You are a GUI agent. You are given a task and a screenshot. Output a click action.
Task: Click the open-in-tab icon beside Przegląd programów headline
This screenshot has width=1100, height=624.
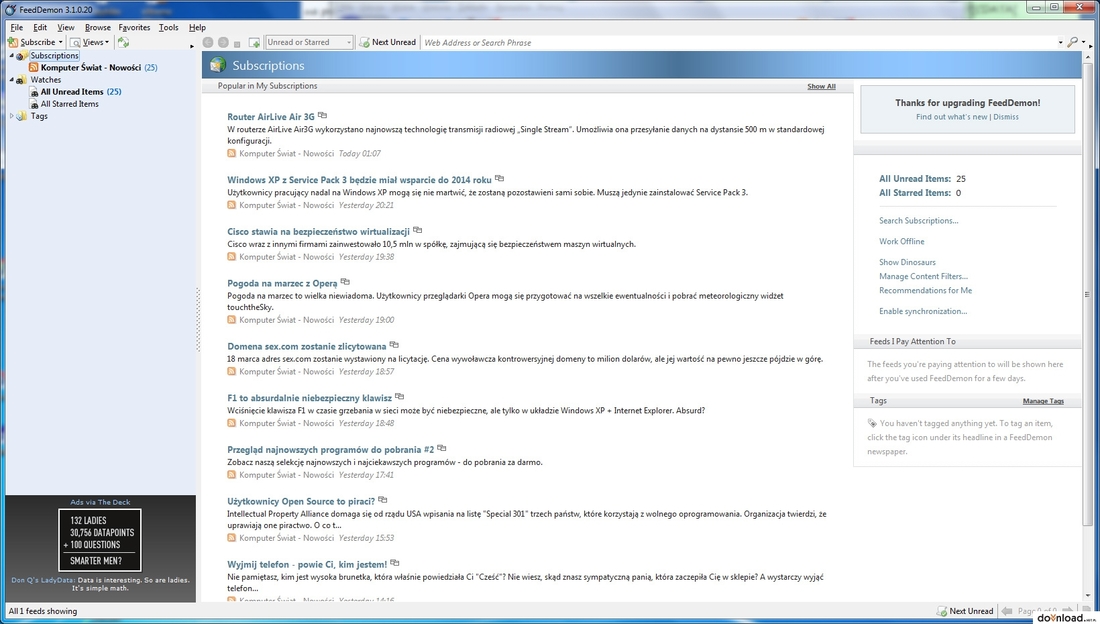pos(441,448)
